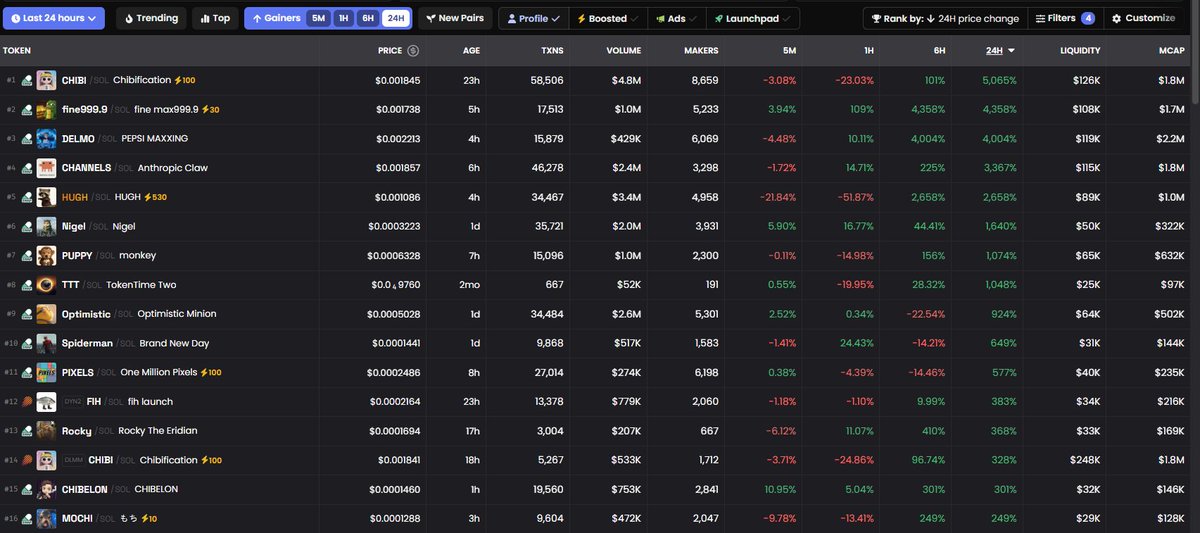
Task: Toggle the Boosted filter
Action: tap(608, 18)
